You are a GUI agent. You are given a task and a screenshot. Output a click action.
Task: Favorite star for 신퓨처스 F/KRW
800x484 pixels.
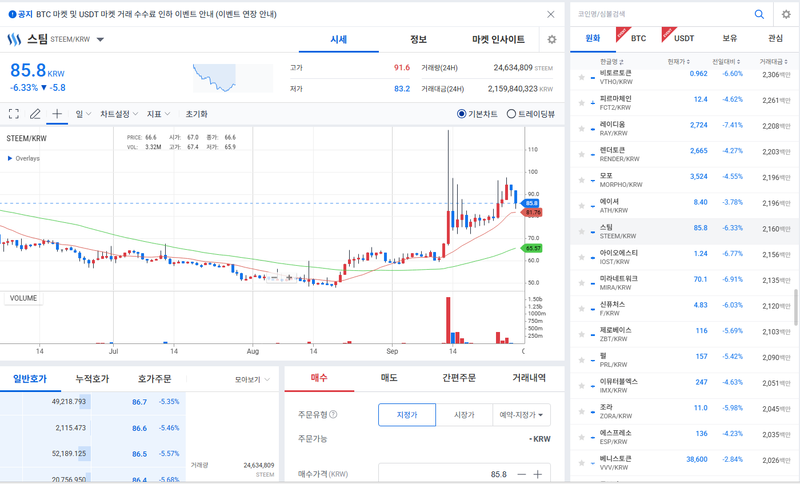point(581,309)
